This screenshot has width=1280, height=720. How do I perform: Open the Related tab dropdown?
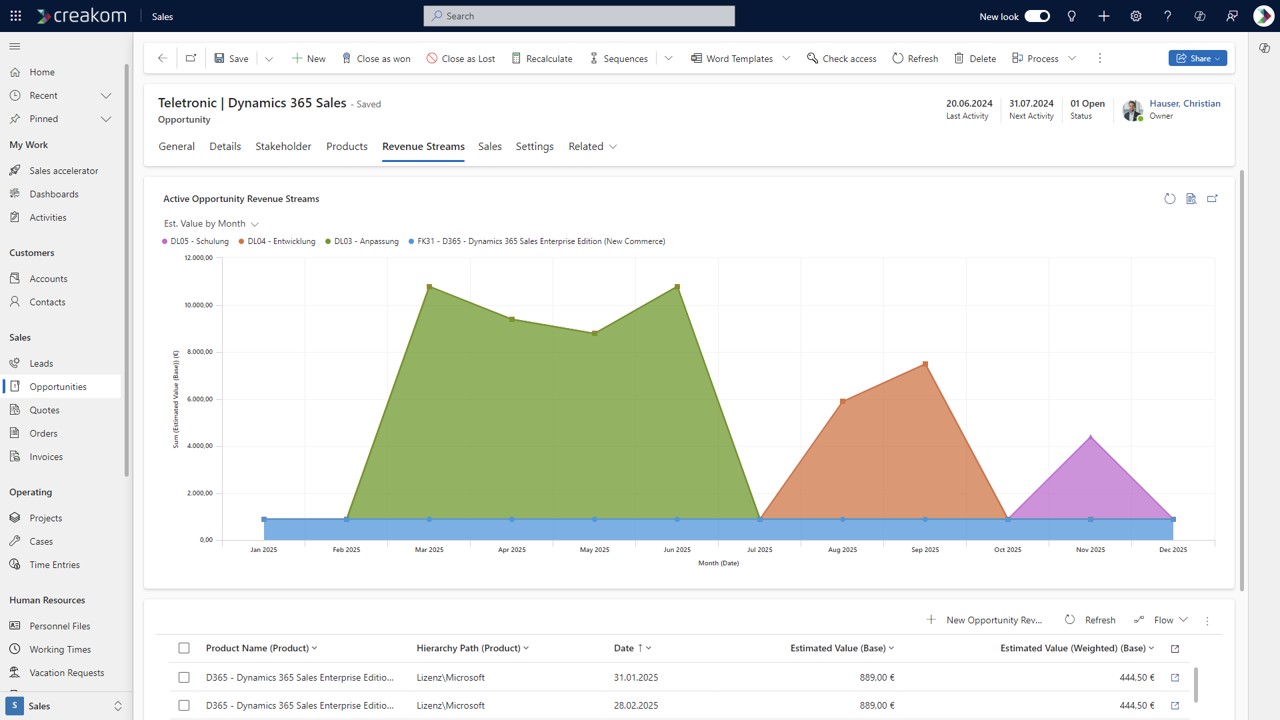tap(593, 146)
